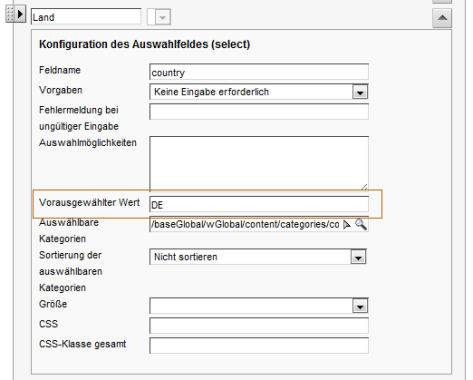Click the magnifier icon beside category path

pos(361,224)
